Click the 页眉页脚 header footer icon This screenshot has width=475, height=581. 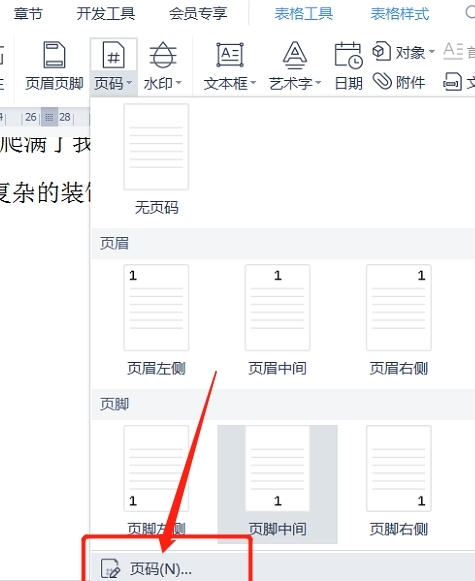[x=54, y=55]
